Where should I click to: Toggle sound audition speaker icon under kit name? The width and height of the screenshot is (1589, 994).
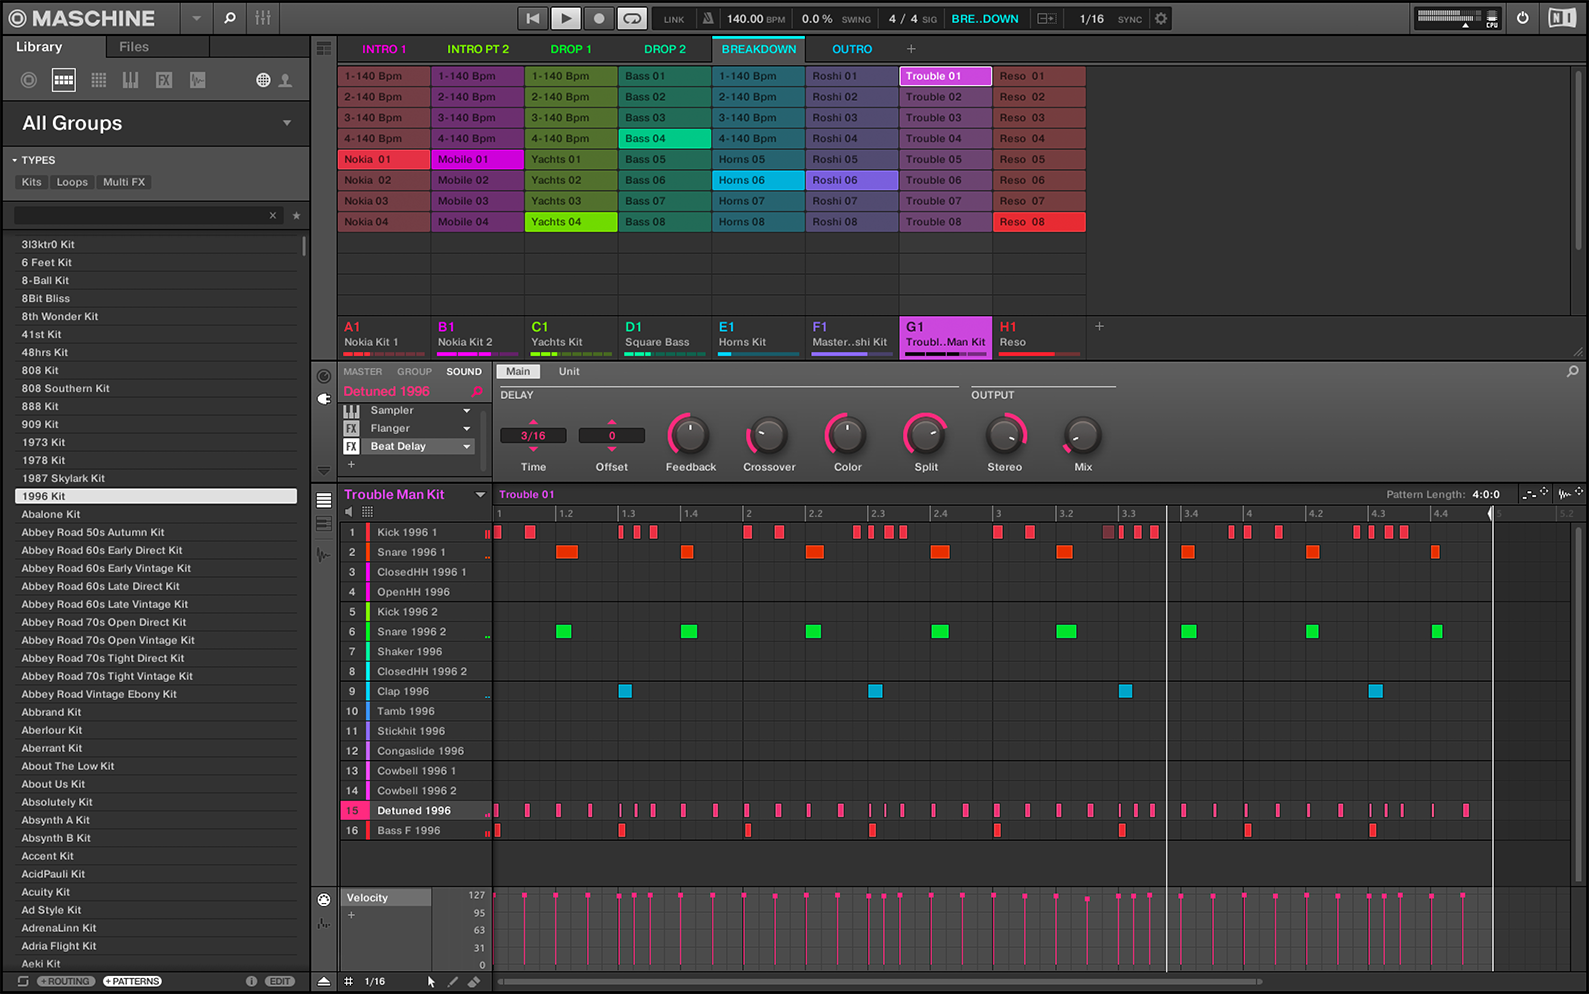tap(349, 511)
